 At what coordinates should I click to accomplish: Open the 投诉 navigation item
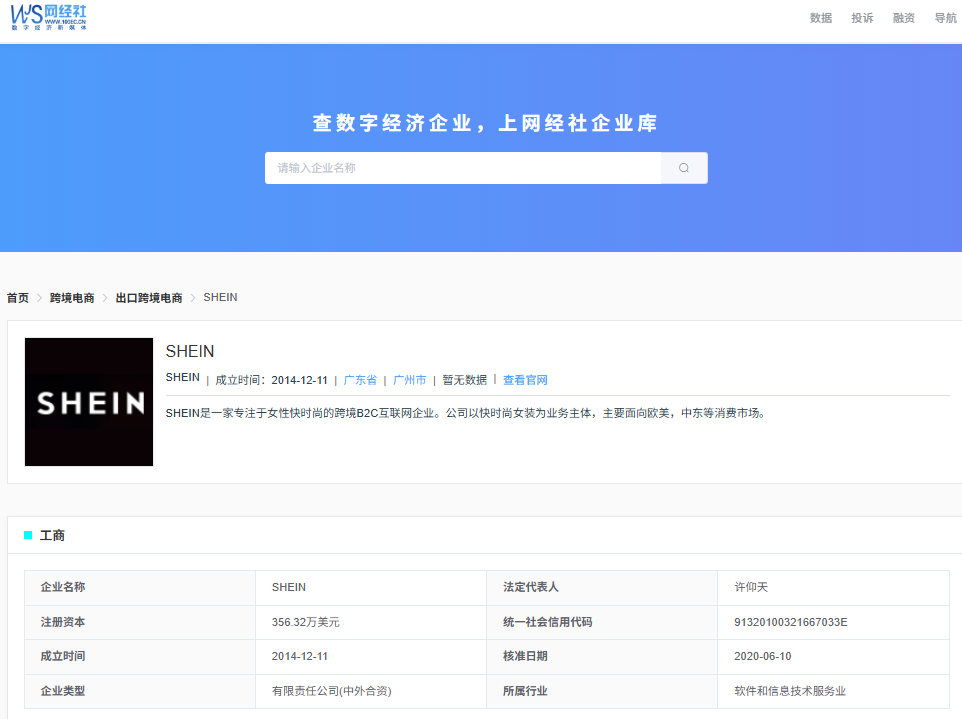tap(862, 18)
